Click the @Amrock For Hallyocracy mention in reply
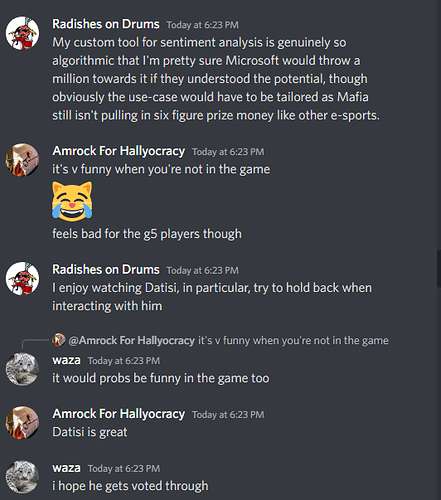The width and height of the screenshot is (441, 500). [x=132, y=340]
